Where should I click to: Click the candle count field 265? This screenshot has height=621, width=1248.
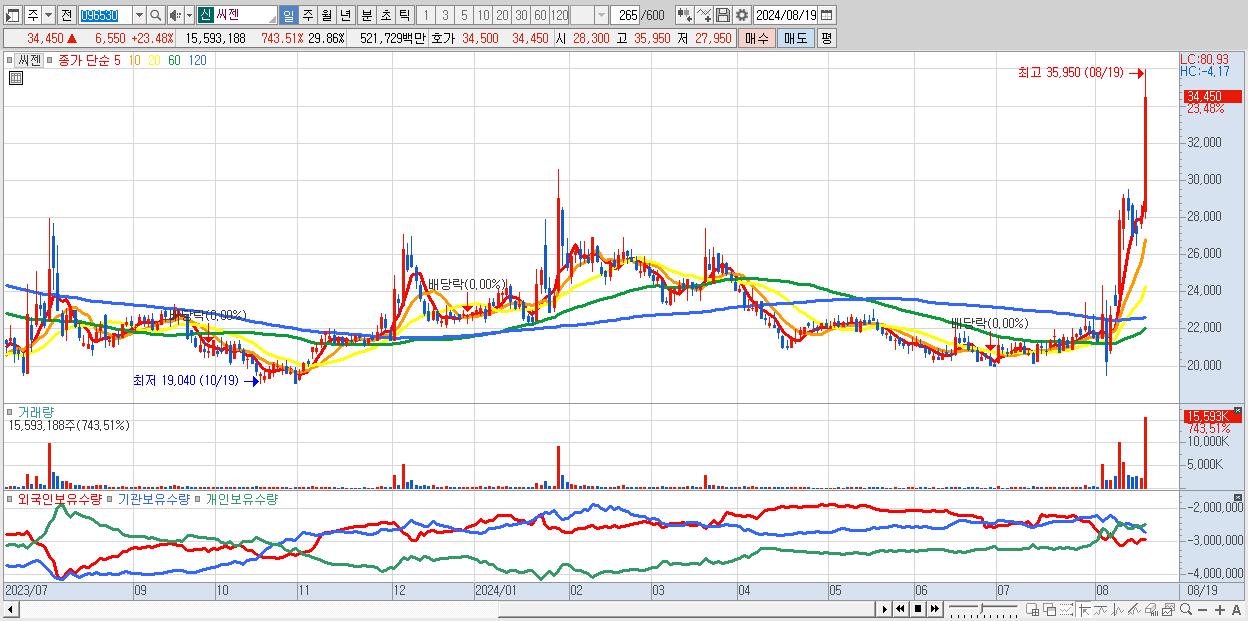[627, 15]
